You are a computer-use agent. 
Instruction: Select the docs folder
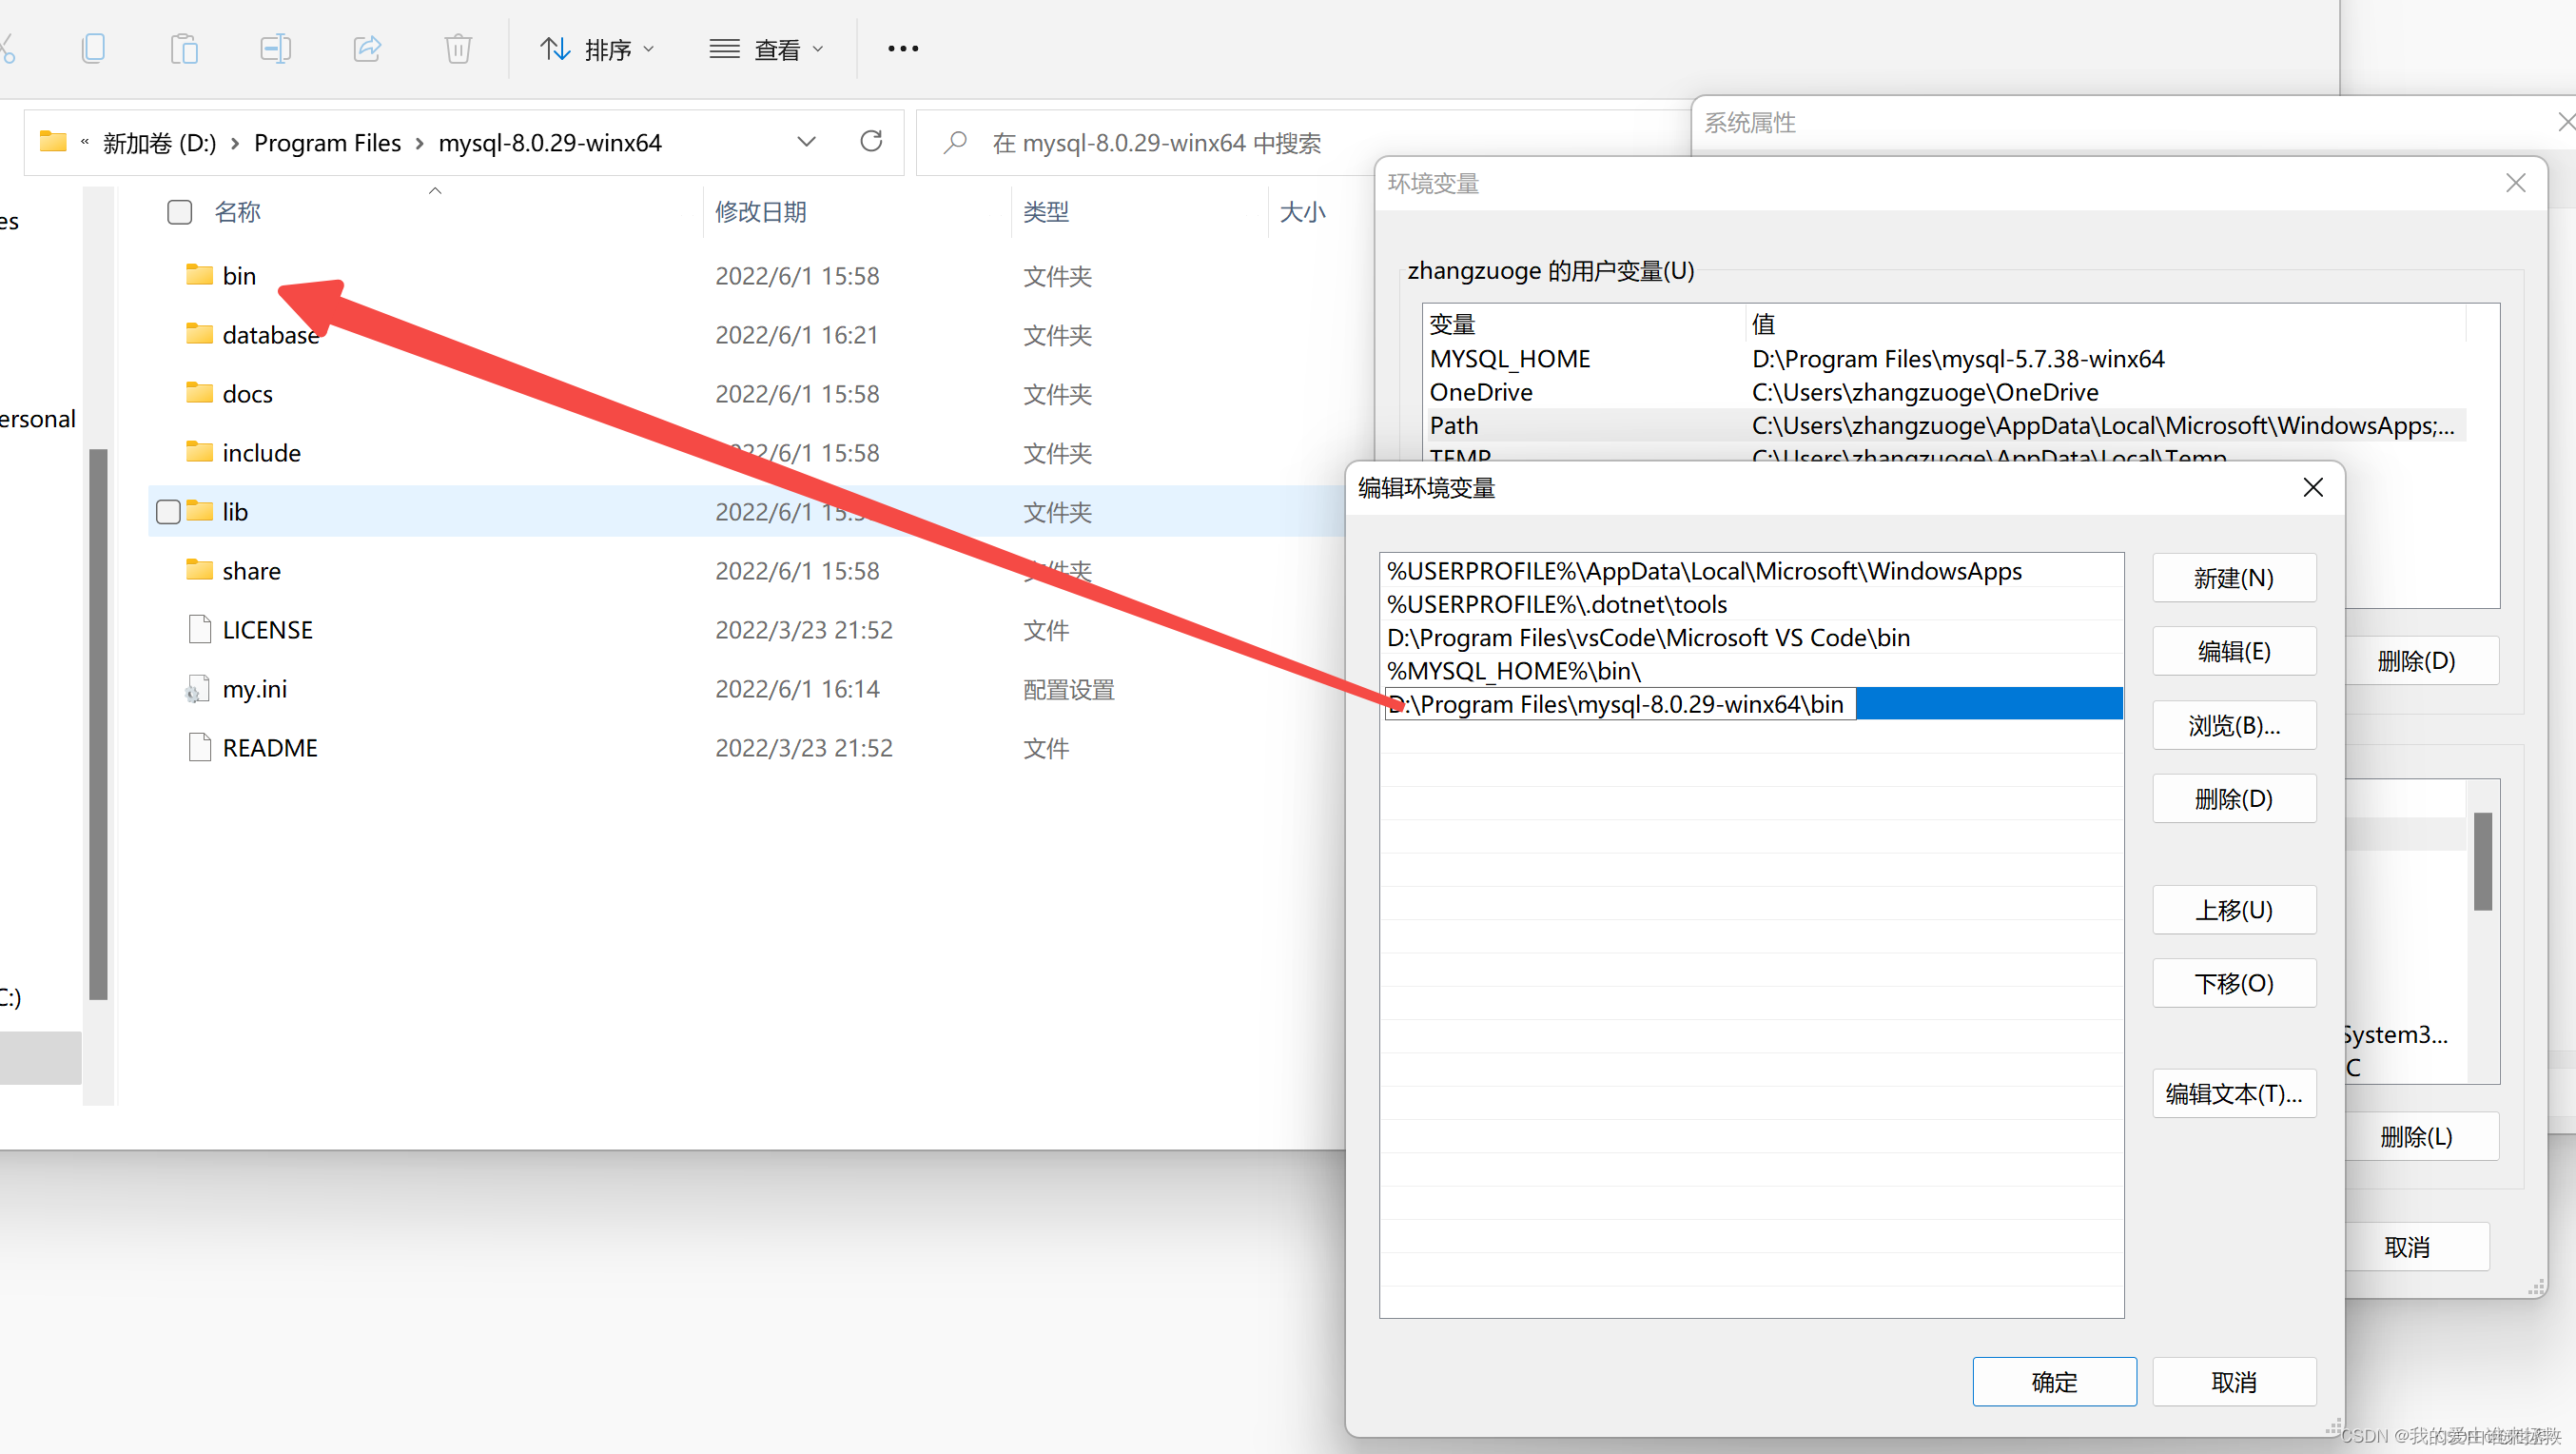click(x=247, y=394)
